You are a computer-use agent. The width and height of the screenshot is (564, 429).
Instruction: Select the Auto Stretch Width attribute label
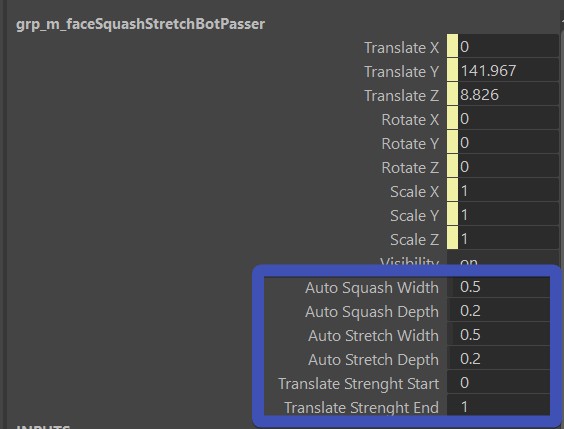click(373, 336)
